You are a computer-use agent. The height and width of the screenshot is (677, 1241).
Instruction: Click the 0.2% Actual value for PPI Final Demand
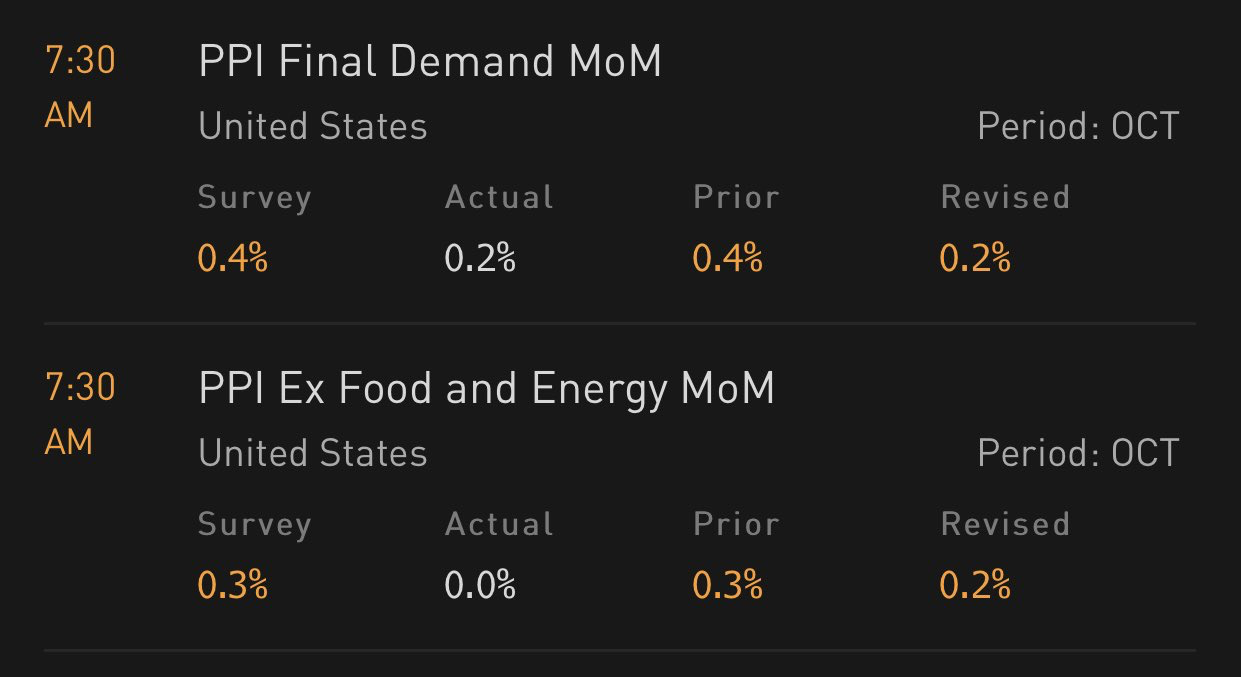pos(480,259)
